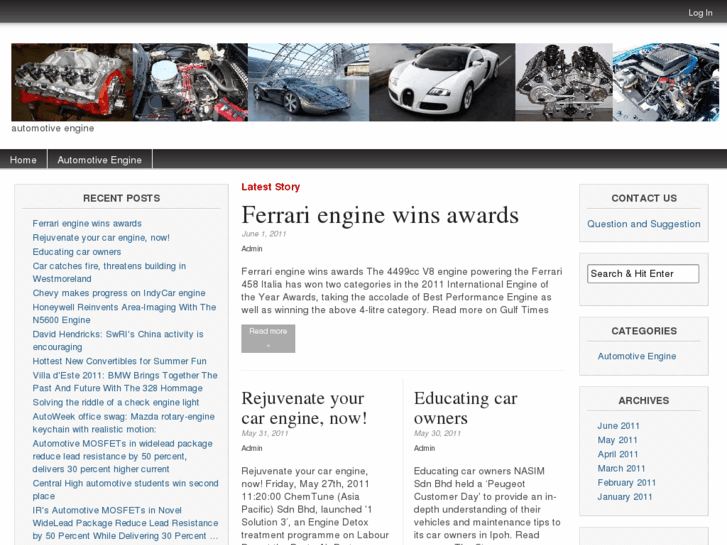Open recent post Rejuvenate your car engine, now!
Viewport: 727px width, 545px height.
tap(101, 238)
